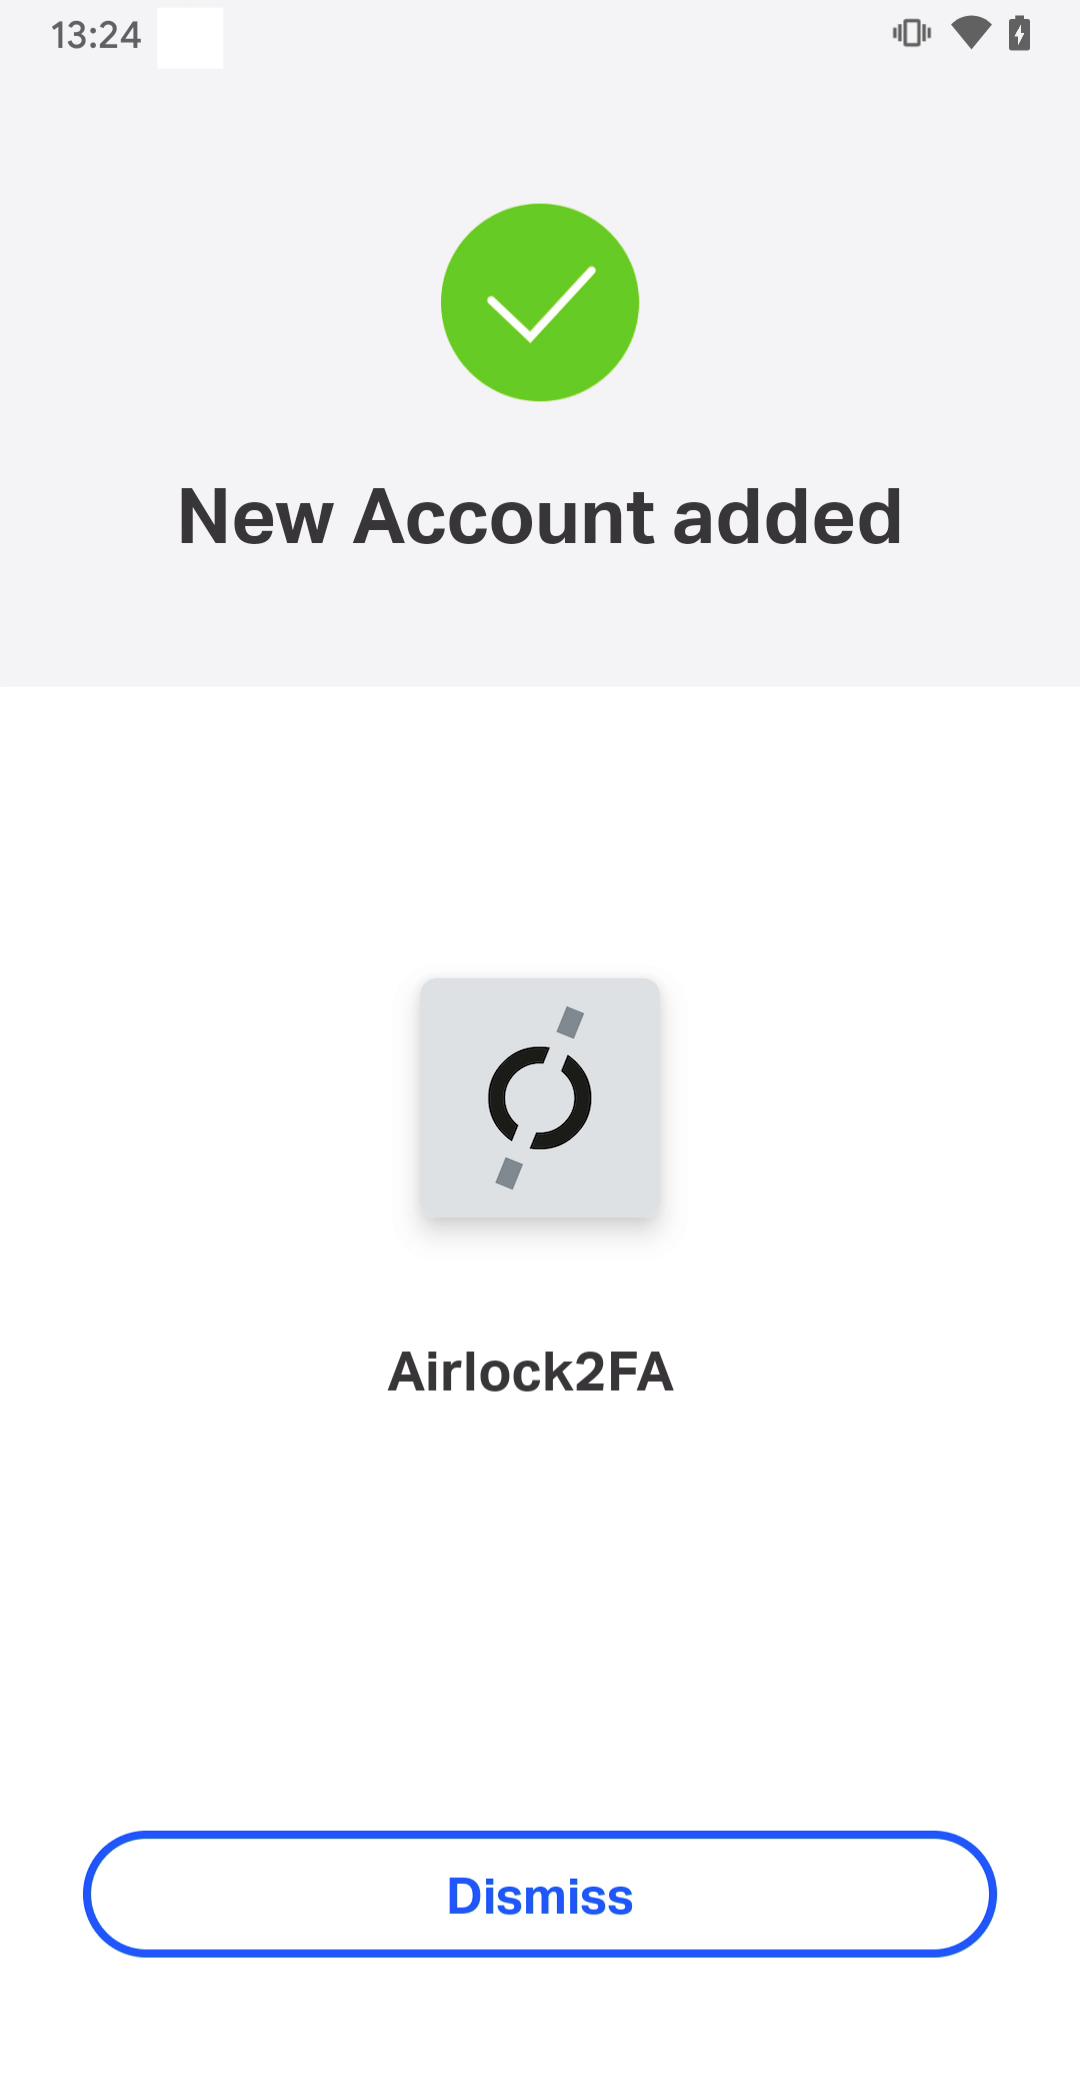Click the upper gray dash of Airlock logo
The image size is (1080, 2084).
pyautogui.click(x=570, y=1022)
